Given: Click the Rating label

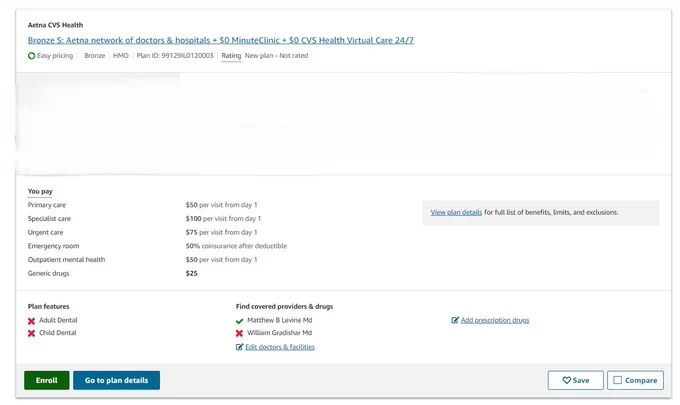Looking at the screenshot, I should pos(231,56).
